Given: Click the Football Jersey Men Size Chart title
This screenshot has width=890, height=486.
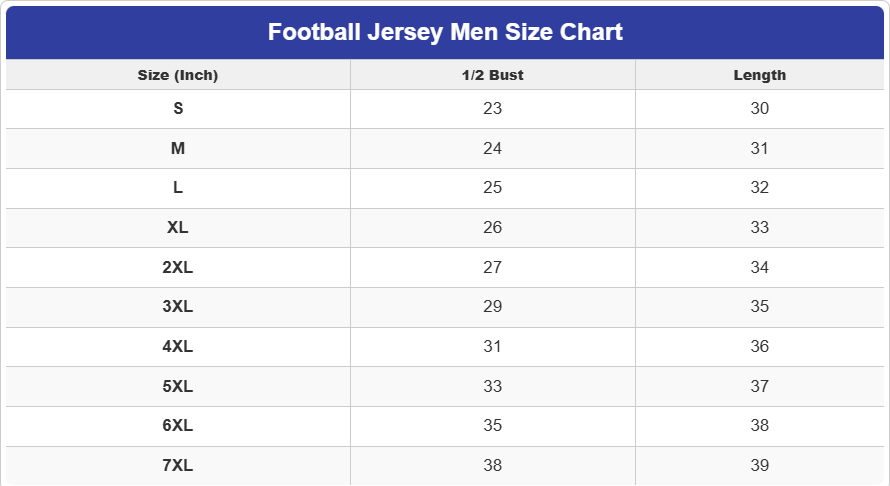Looking at the screenshot, I should [445, 32].
